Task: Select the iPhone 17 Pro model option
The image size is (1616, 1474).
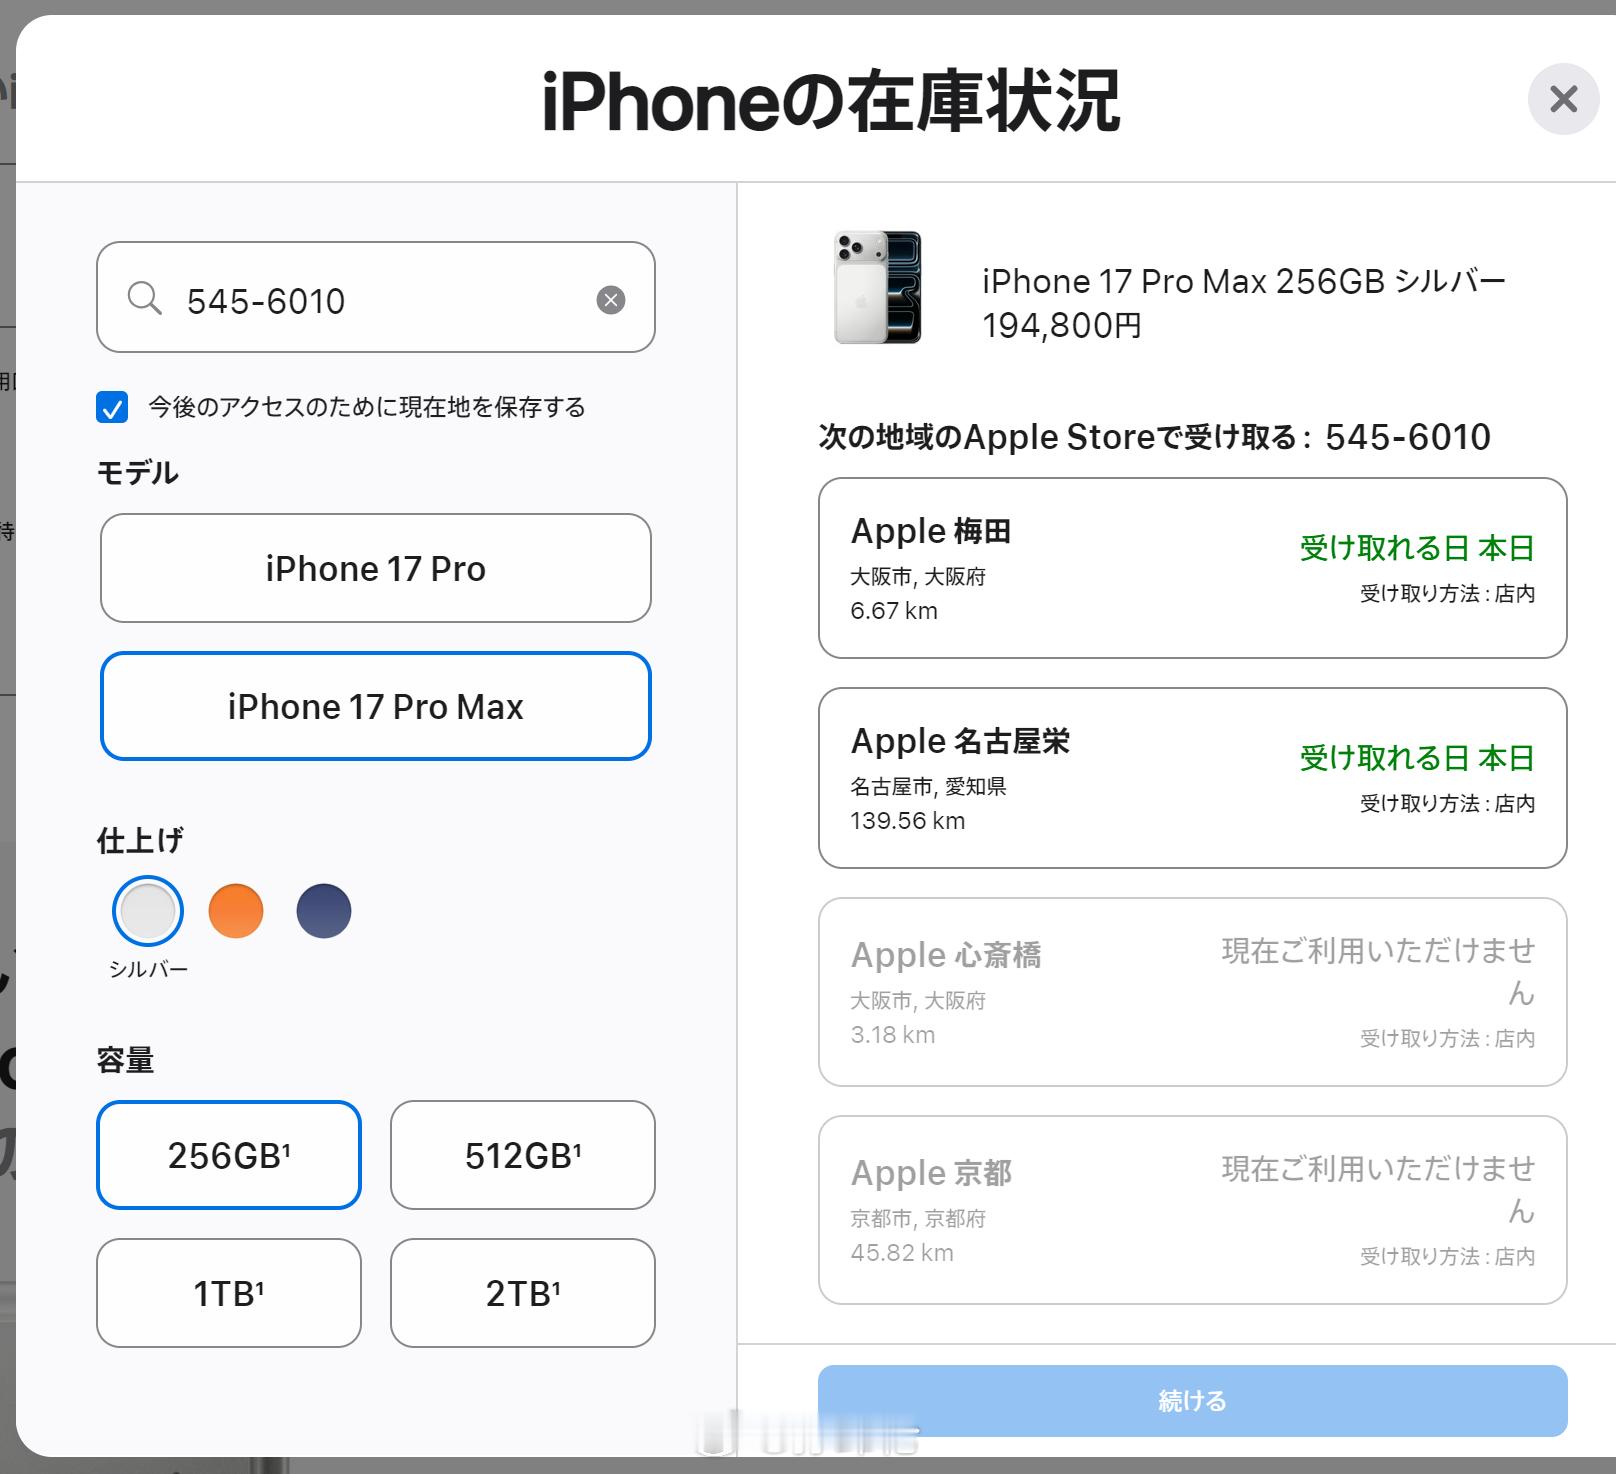Action: 375,568
